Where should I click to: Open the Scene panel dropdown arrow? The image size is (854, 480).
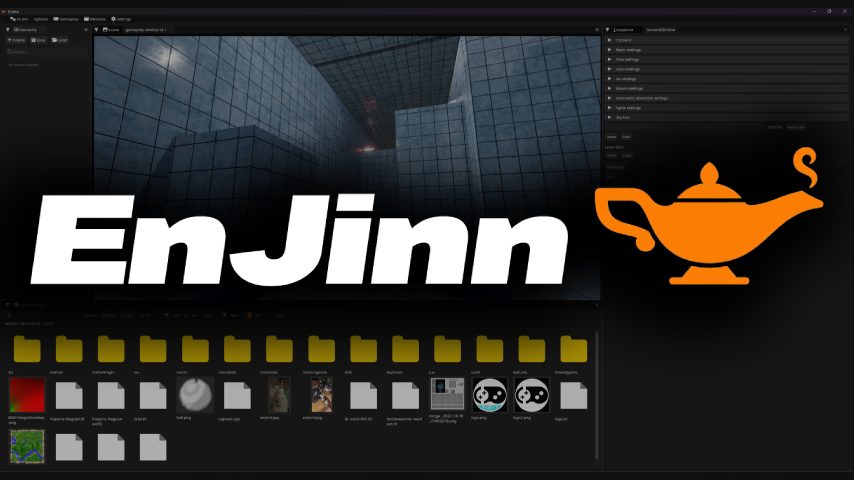96,30
